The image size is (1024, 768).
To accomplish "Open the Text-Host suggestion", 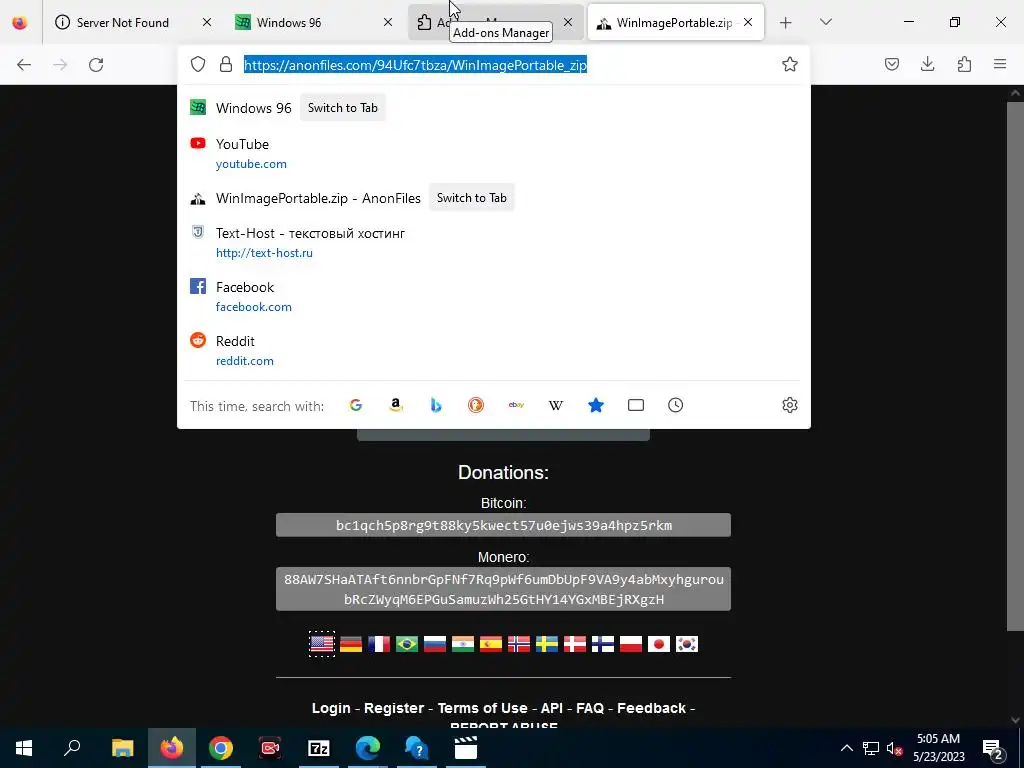I will click(x=494, y=242).
